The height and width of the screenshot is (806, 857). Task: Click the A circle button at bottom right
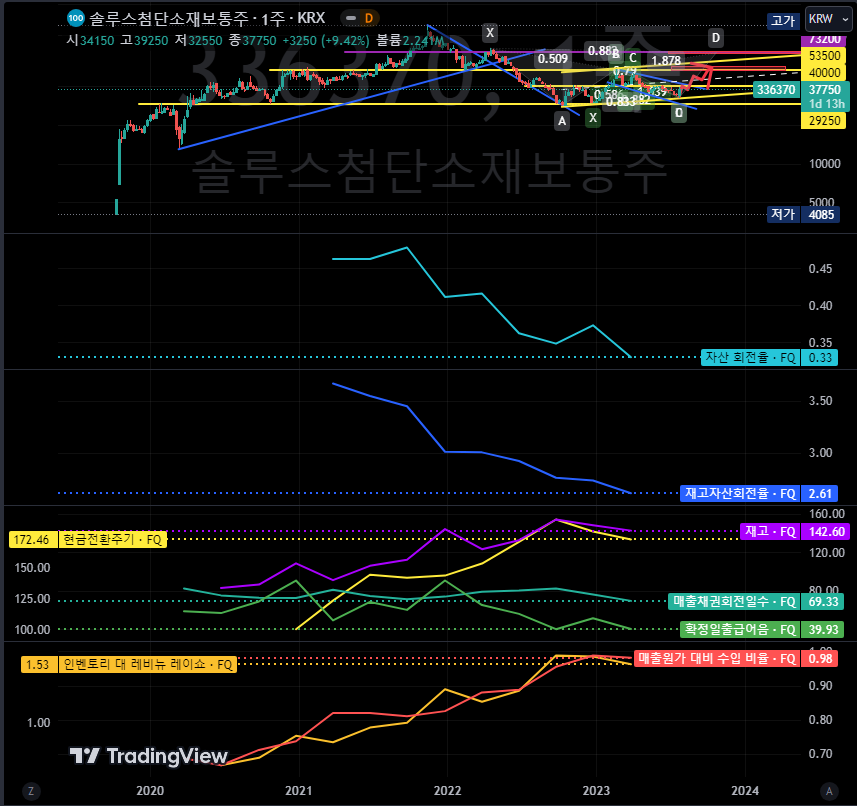[831, 791]
